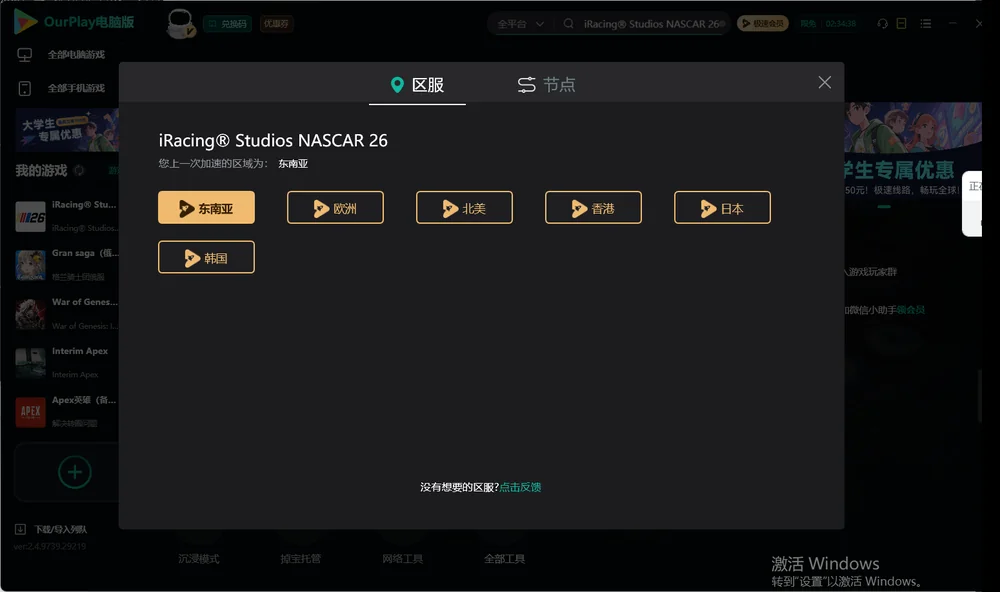
Task: Switch to the 区服 tab
Action: point(417,85)
